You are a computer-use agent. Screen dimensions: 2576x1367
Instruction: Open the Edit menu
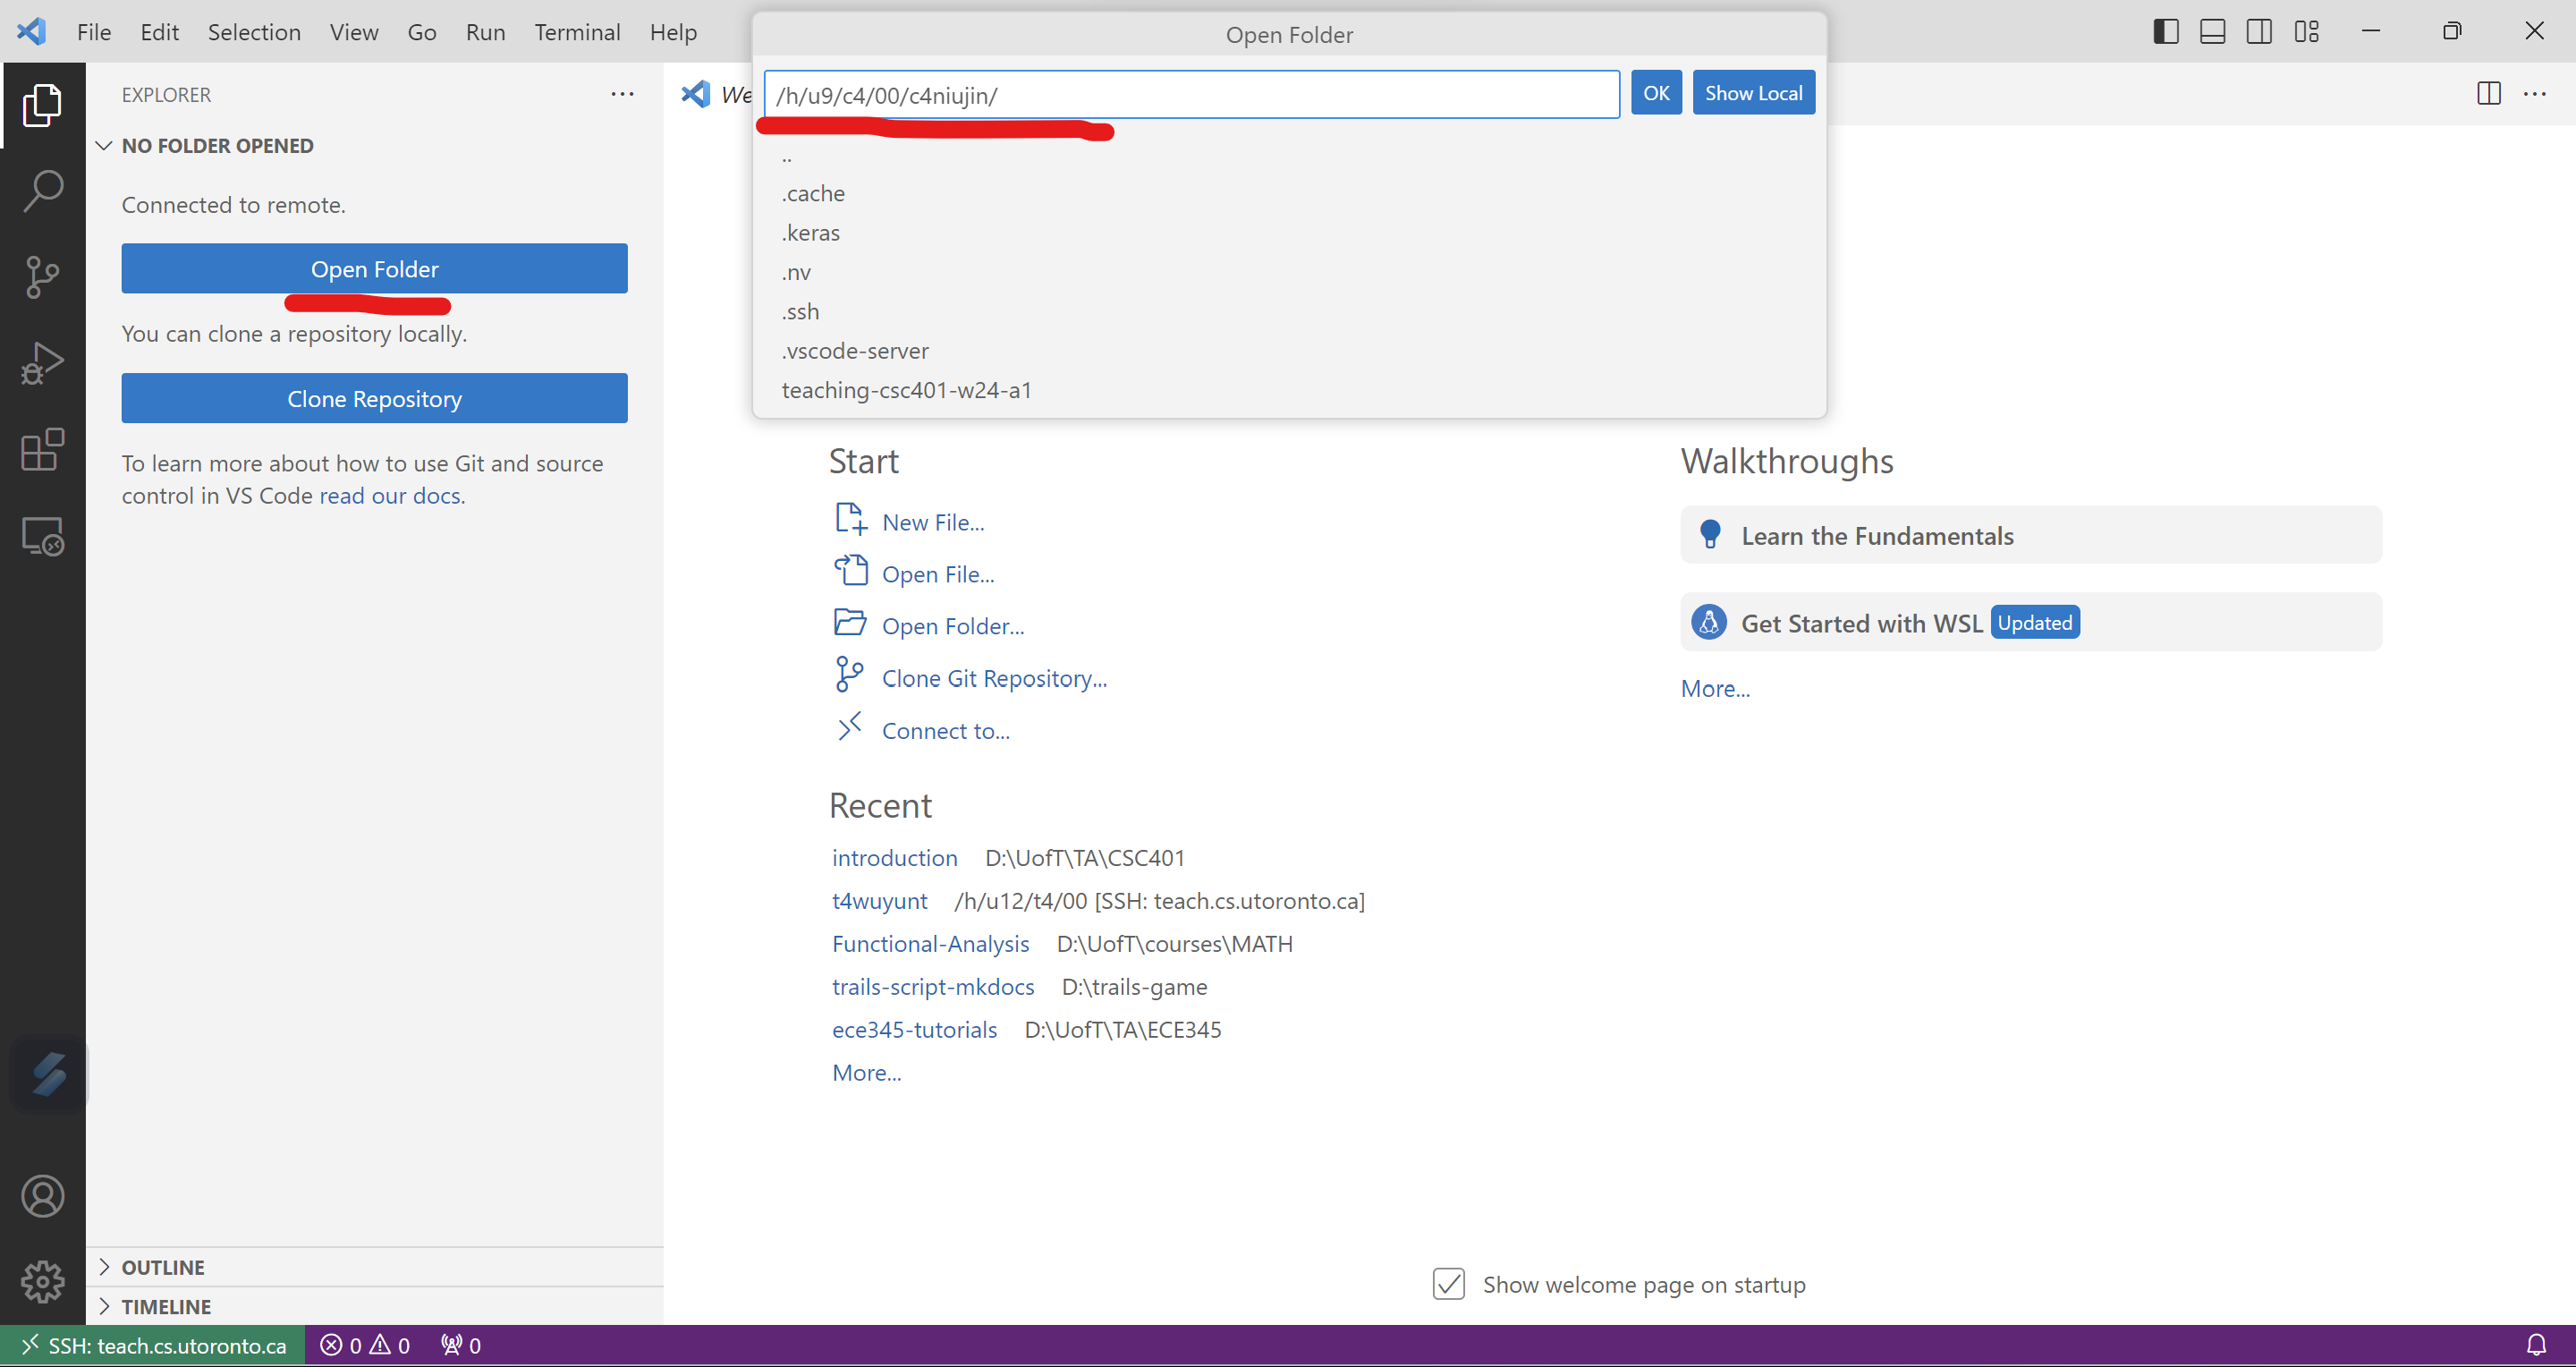pos(160,32)
